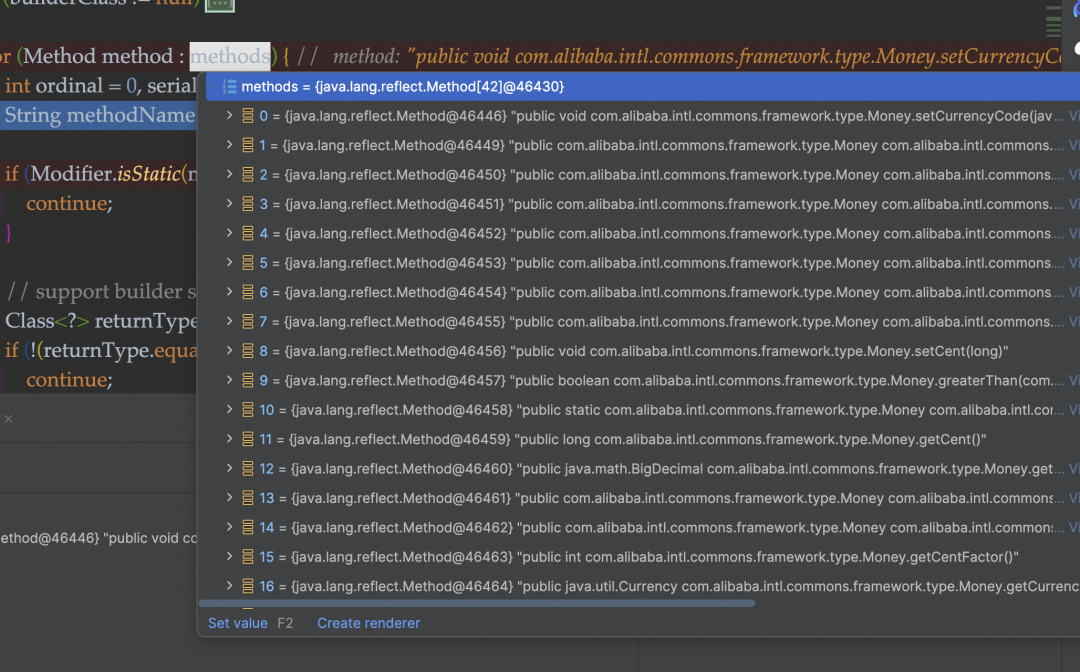
Task: Click the int ordinal = 0 line
Action: 101,85
